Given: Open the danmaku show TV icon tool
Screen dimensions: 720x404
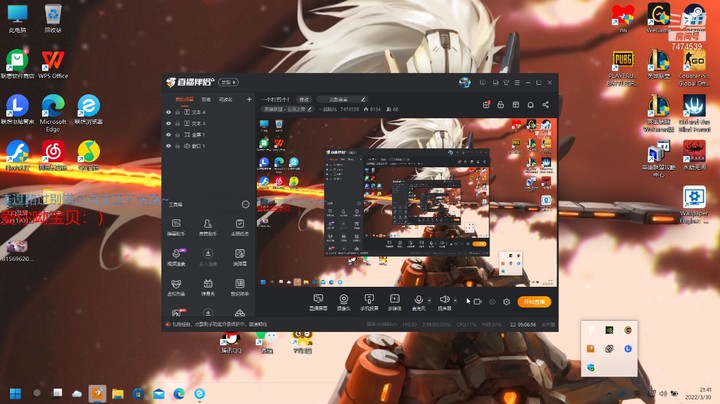Looking at the screenshot, I should point(208,287).
